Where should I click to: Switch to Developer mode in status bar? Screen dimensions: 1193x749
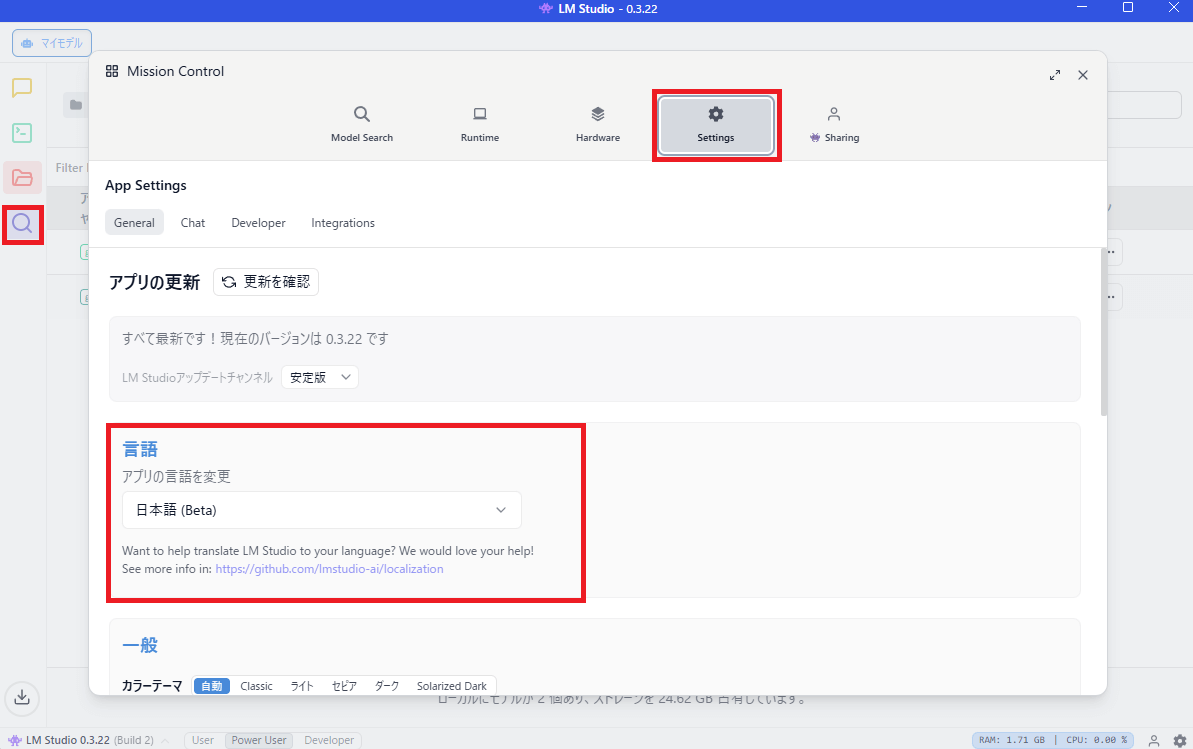click(x=329, y=740)
